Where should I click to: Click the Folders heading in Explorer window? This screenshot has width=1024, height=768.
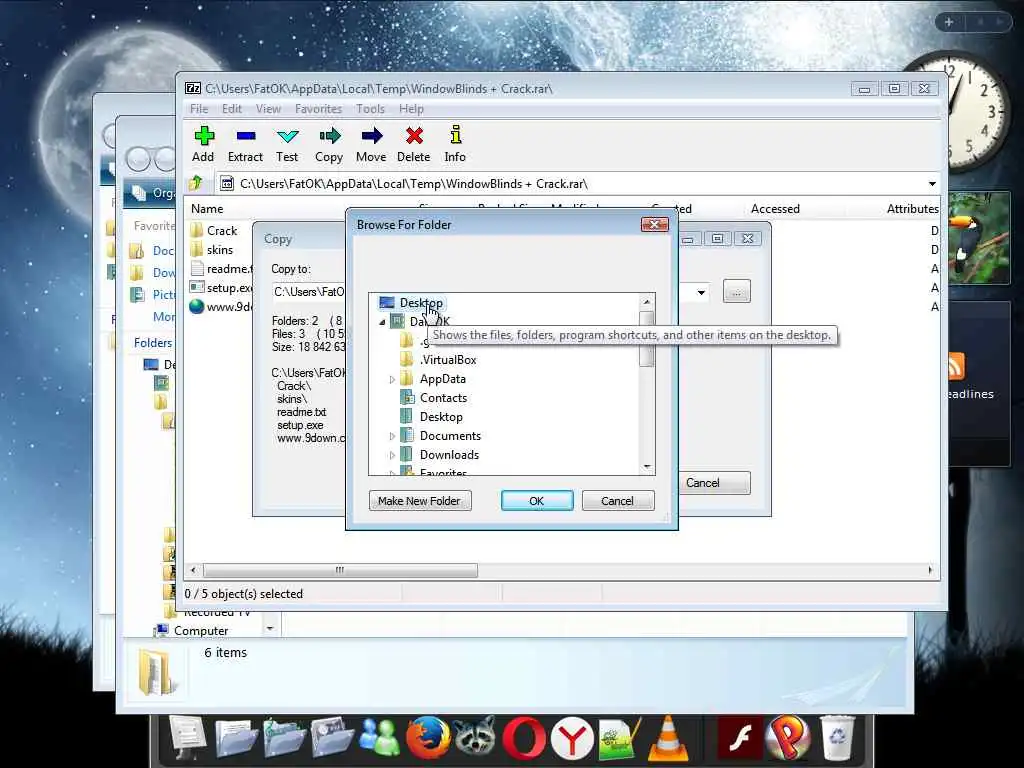click(153, 343)
